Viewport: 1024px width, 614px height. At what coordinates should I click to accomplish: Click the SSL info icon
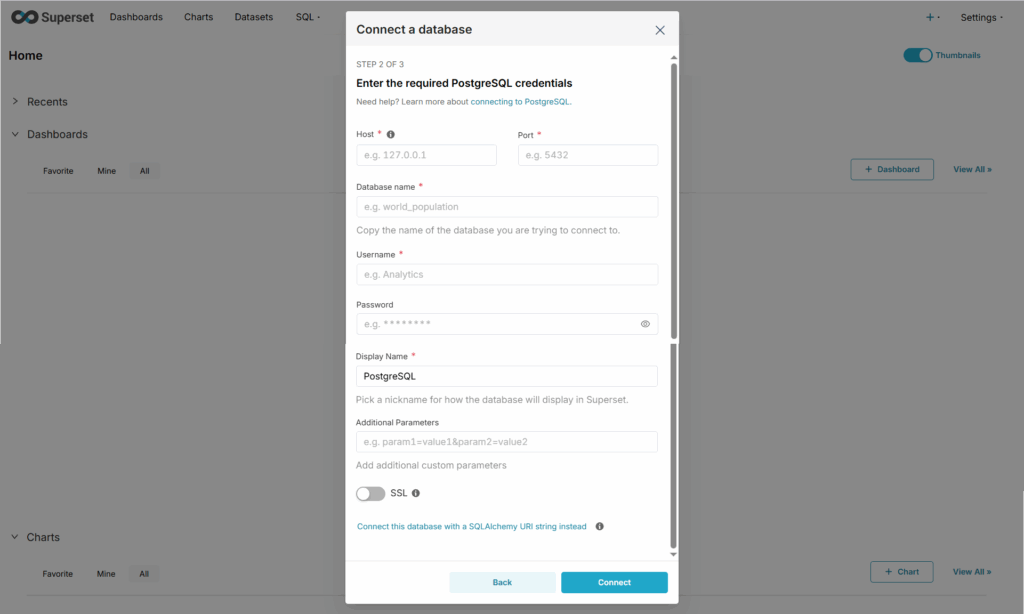pos(416,493)
